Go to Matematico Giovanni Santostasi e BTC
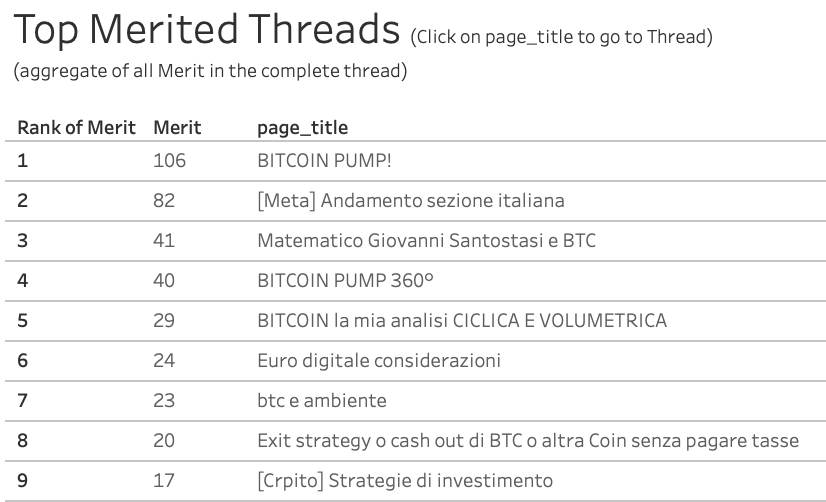The width and height of the screenshot is (826, 502). pyautogui.click(x=426, y=241)
